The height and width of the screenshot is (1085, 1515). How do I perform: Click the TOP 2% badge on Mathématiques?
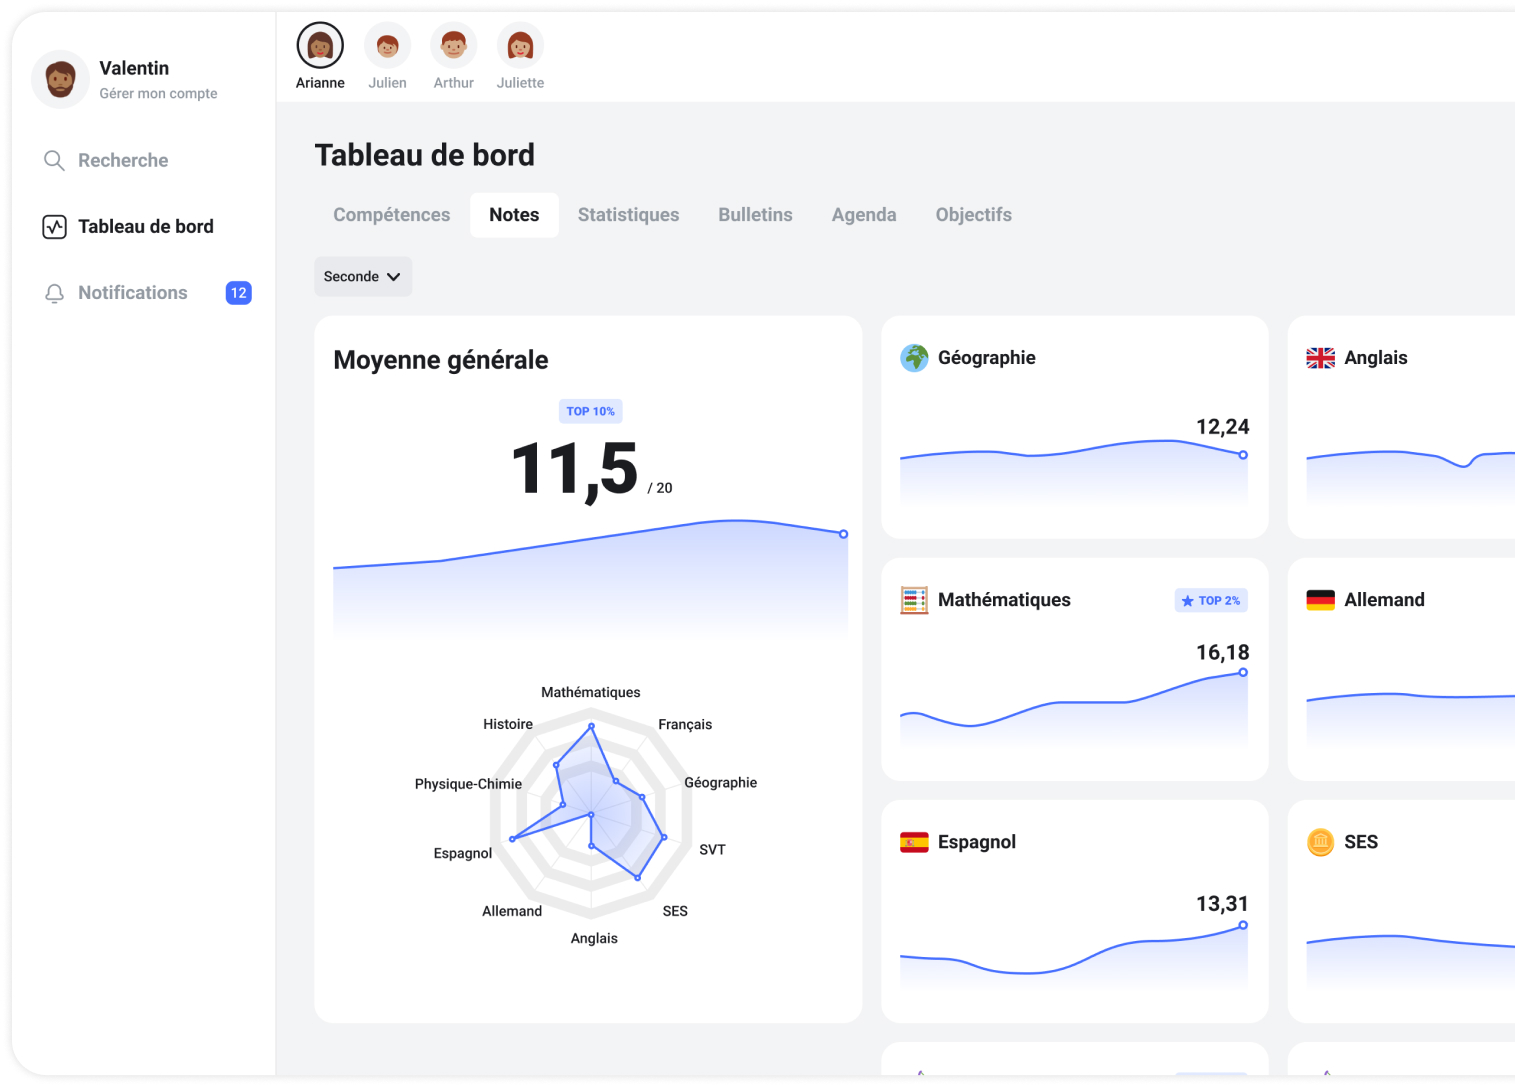1211,600
